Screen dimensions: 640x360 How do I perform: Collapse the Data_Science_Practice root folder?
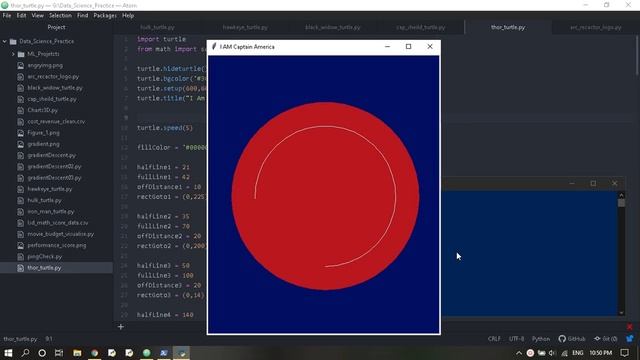pos(5,42)
